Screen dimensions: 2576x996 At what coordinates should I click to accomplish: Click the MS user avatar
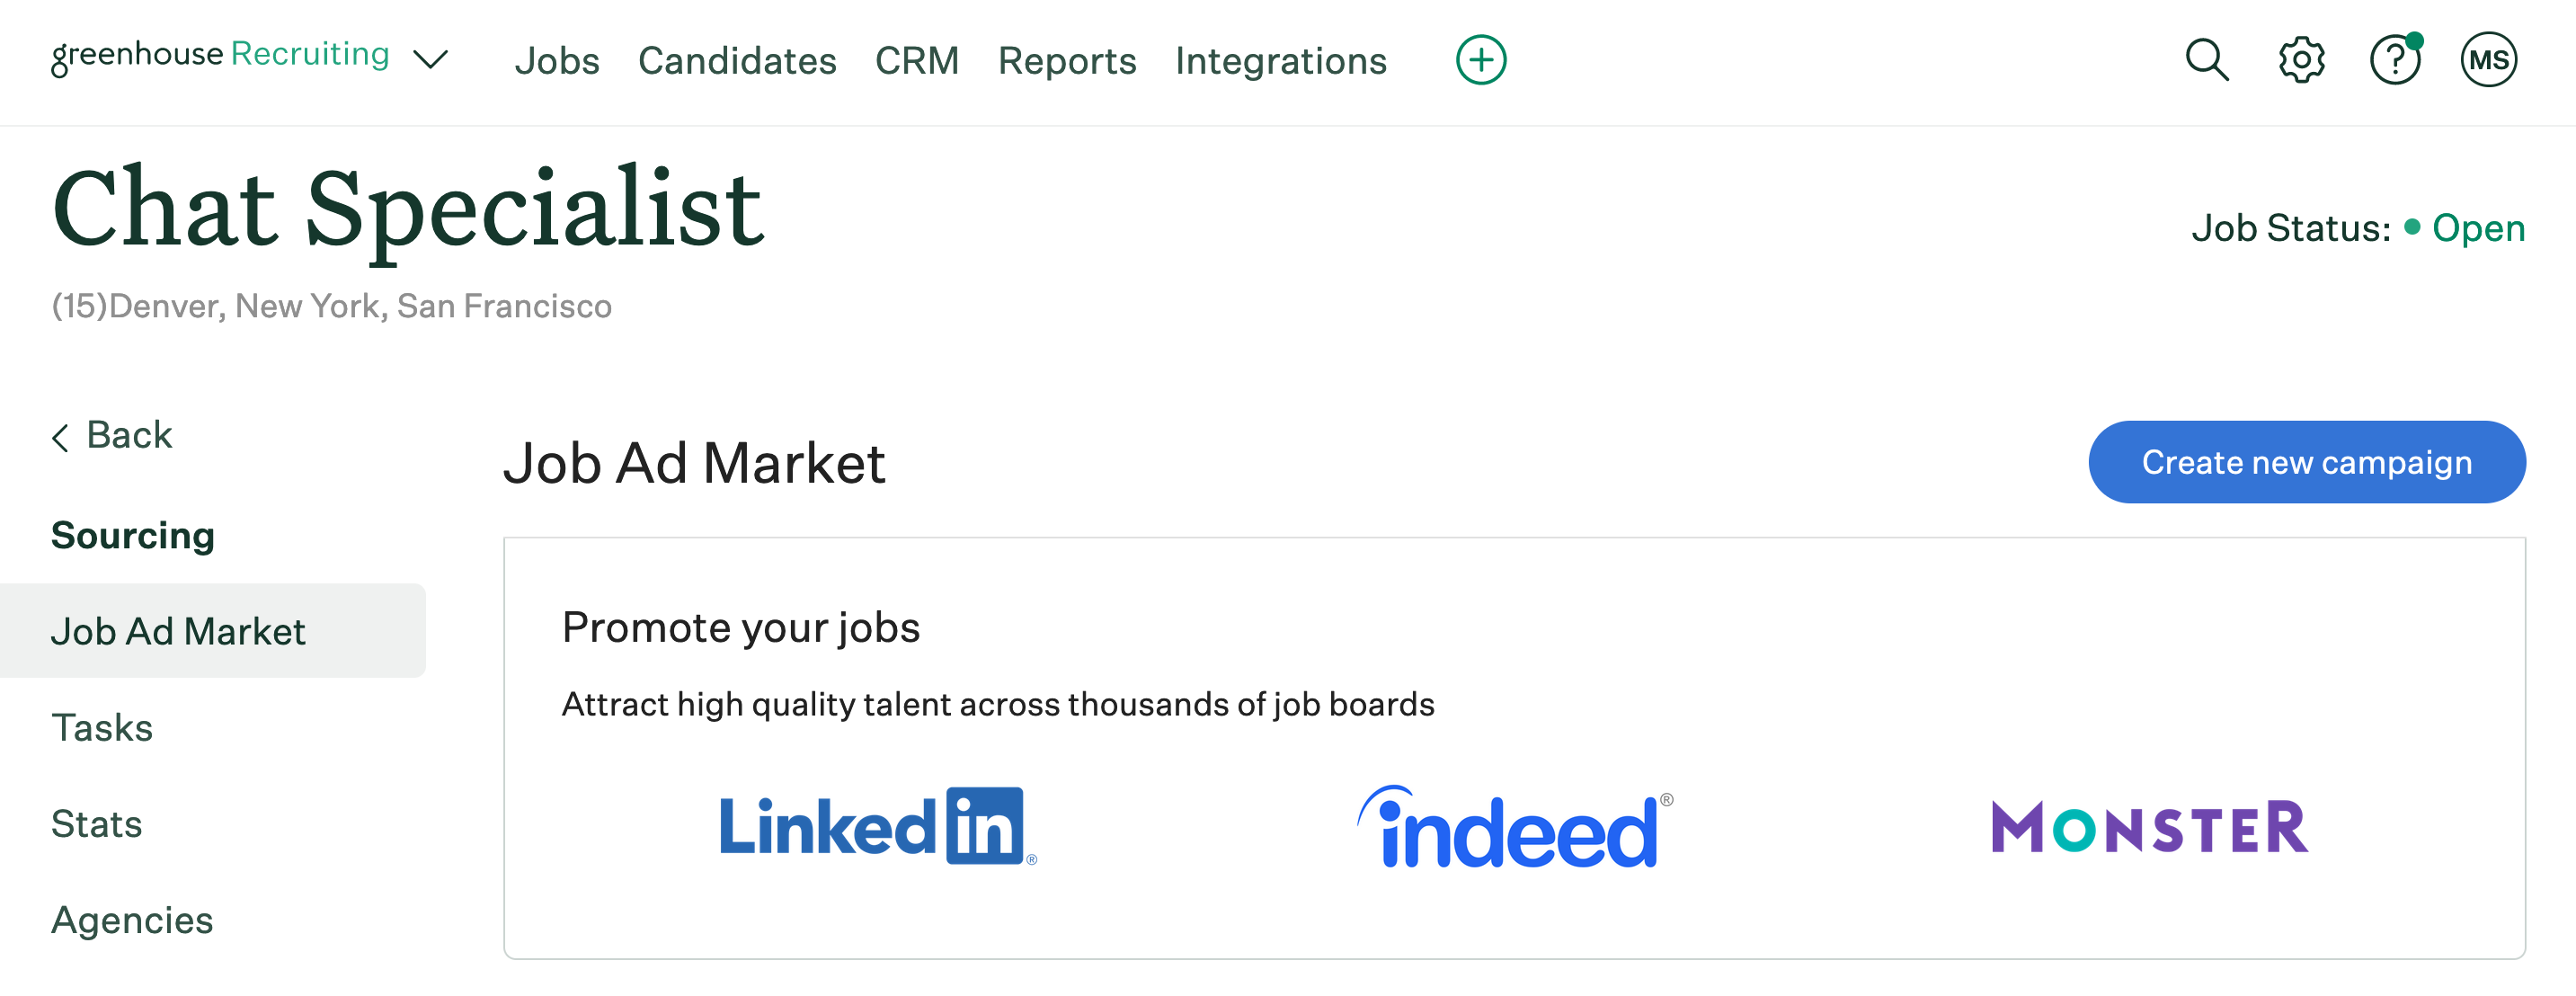coord(2488,60)
